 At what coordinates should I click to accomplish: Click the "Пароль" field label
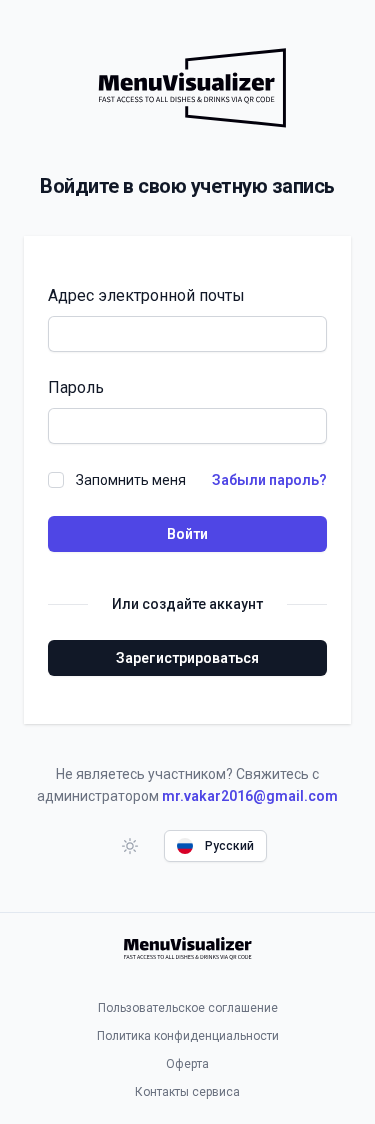click(x=76, y=387)
